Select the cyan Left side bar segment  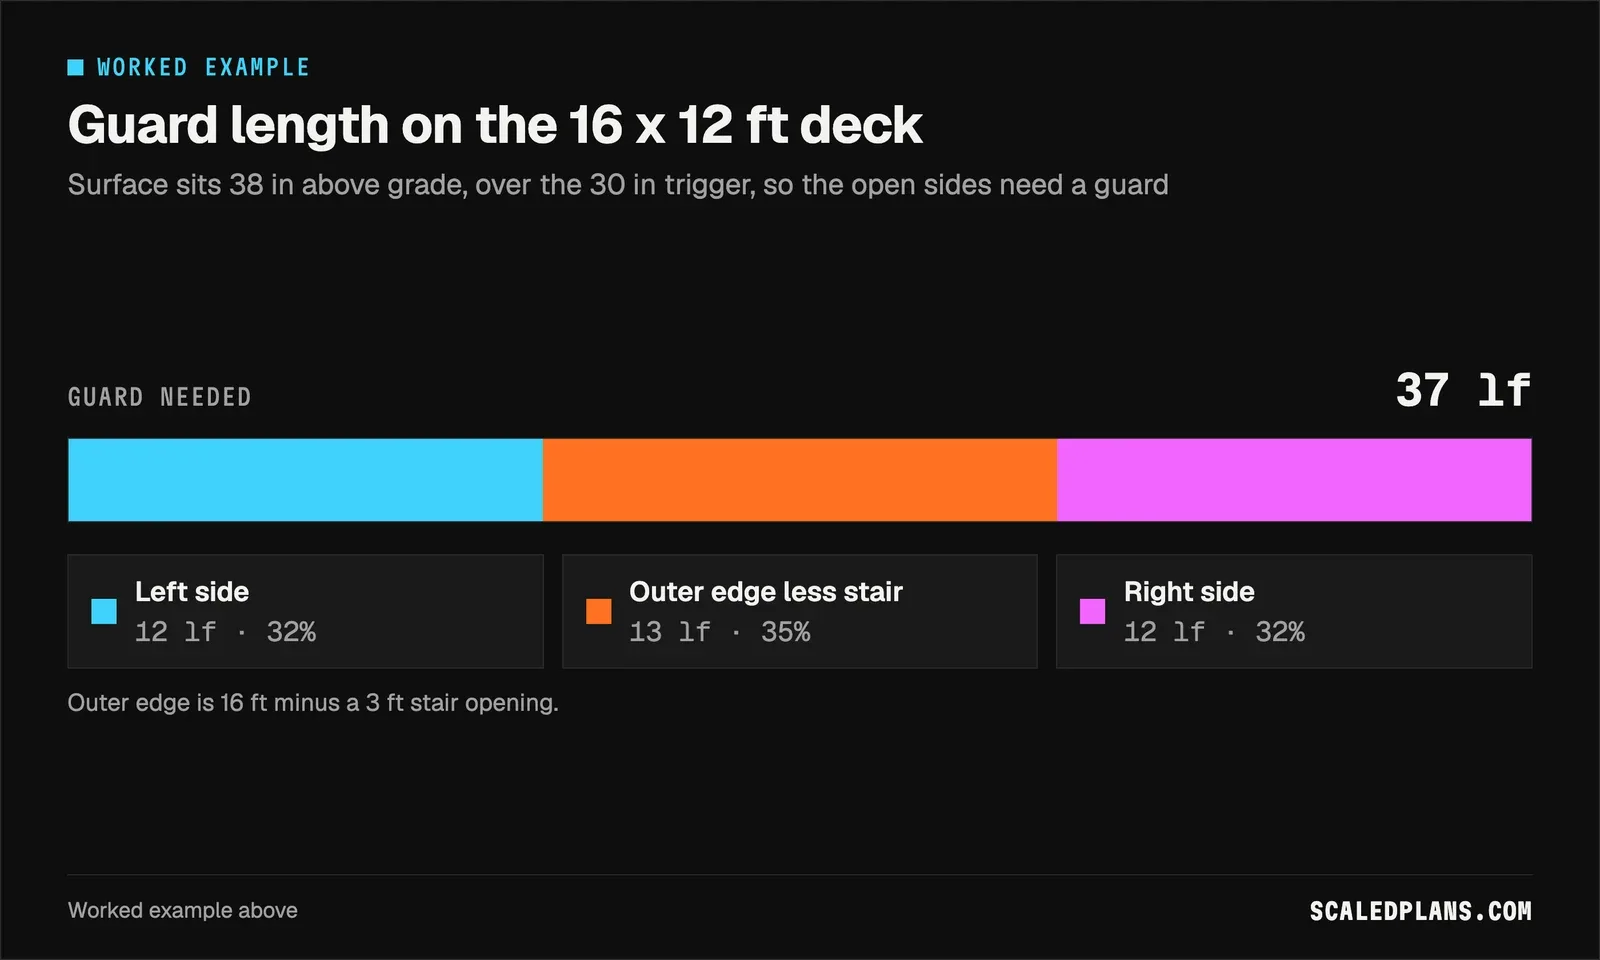click(305, 480)
